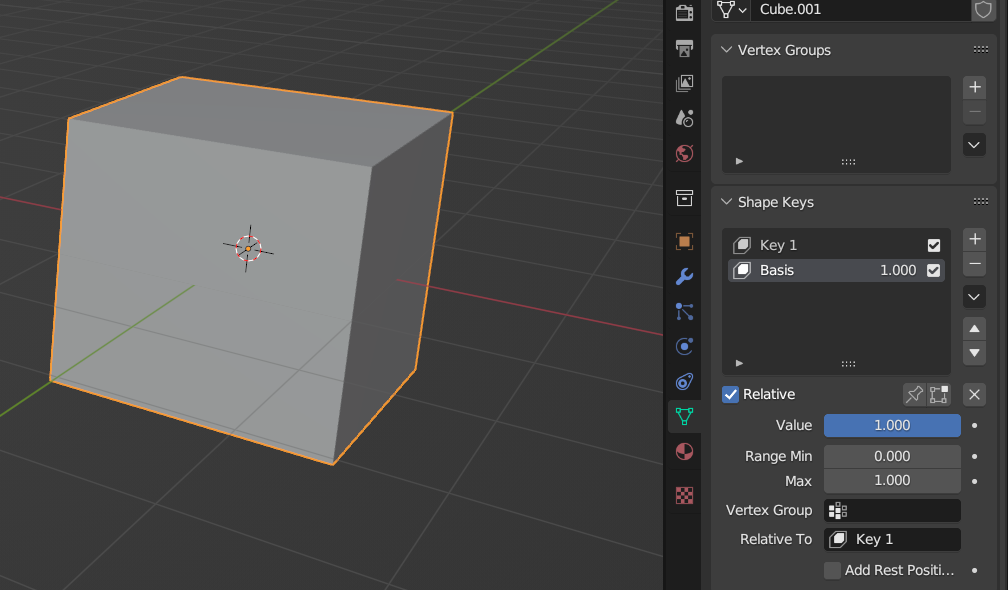
Task: Disable the Relative shape keys checkbox
Action: 730,394
